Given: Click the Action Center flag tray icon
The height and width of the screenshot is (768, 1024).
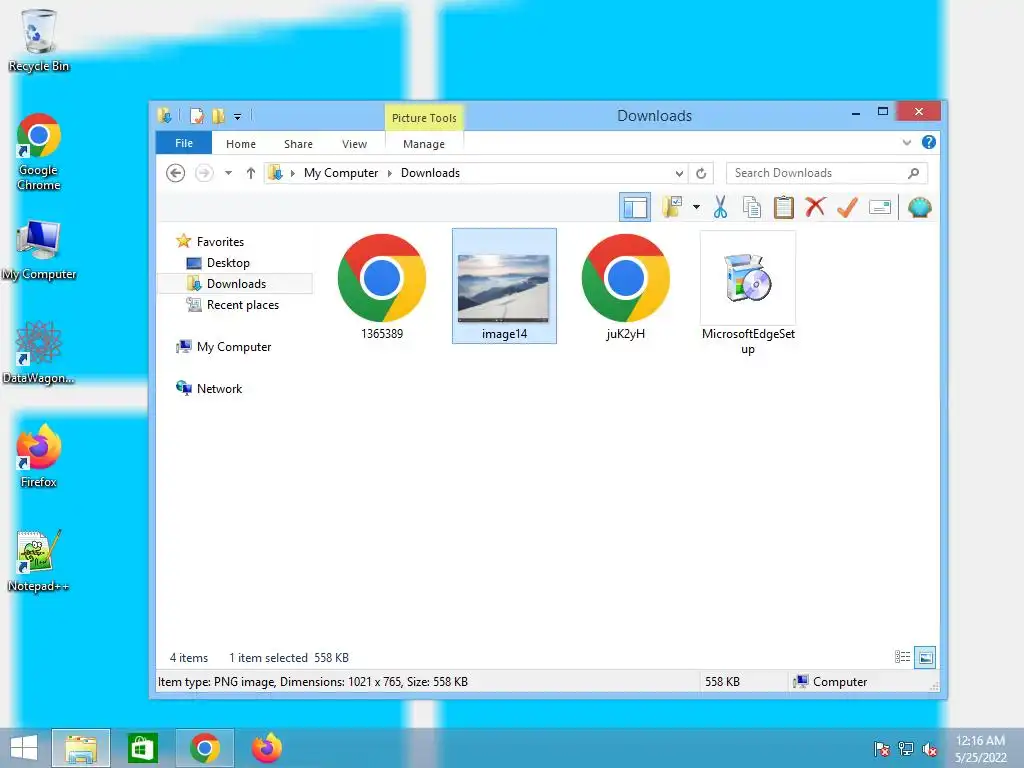Looking at the screenshot, I should point(882,748).
